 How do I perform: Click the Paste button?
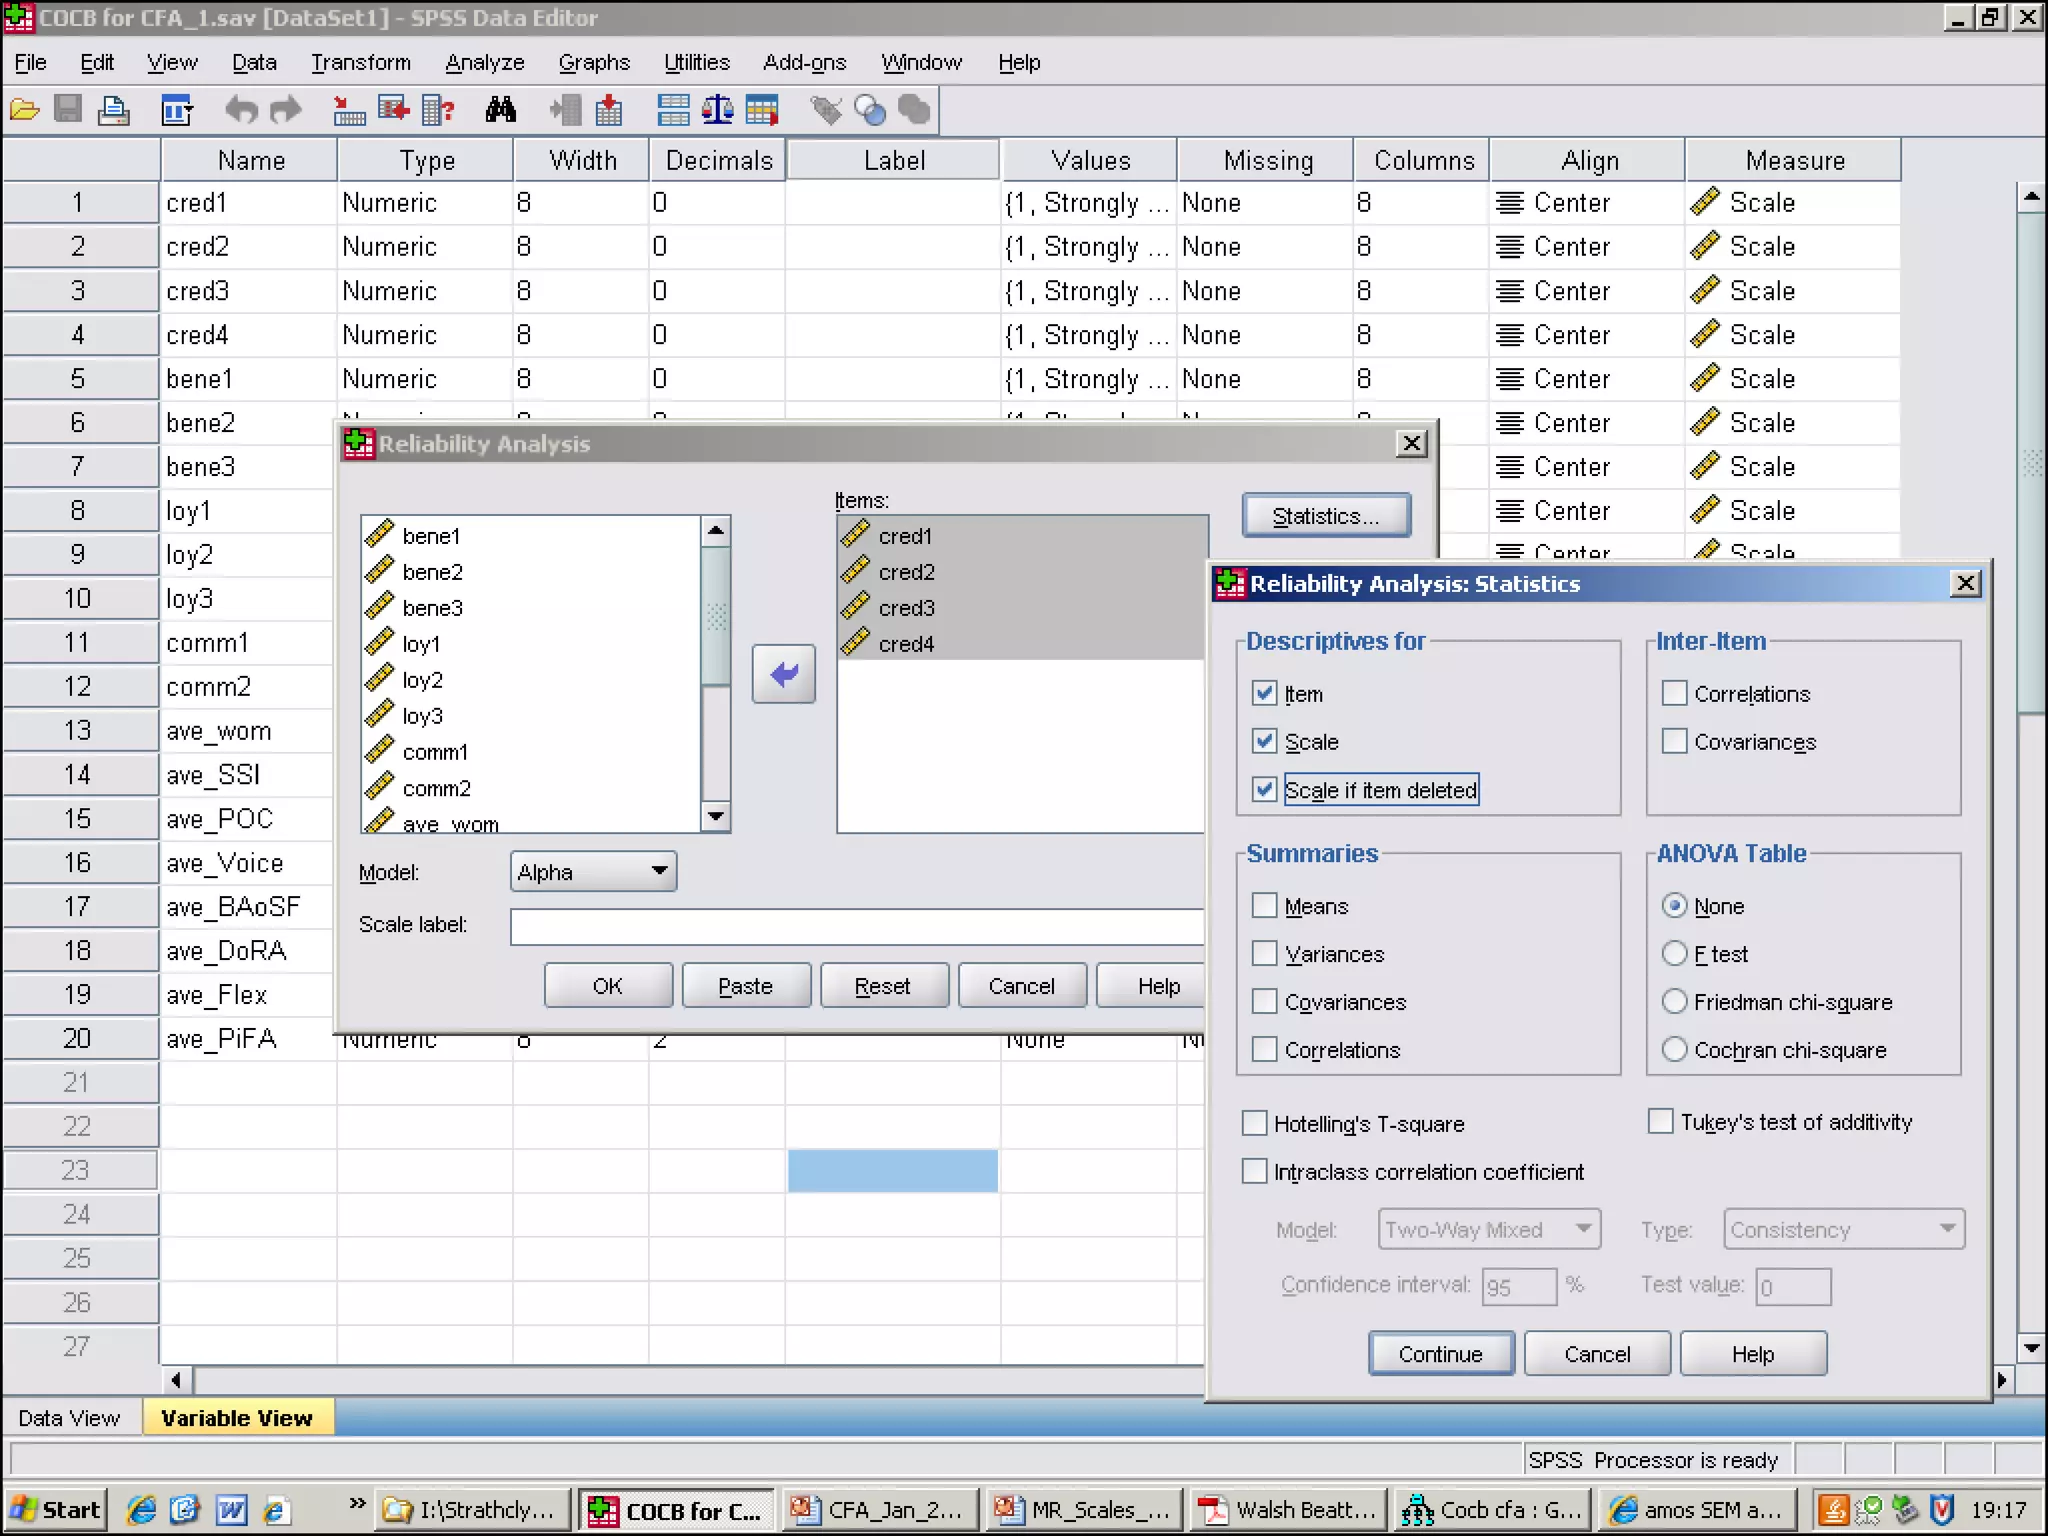tap(745, 986)
